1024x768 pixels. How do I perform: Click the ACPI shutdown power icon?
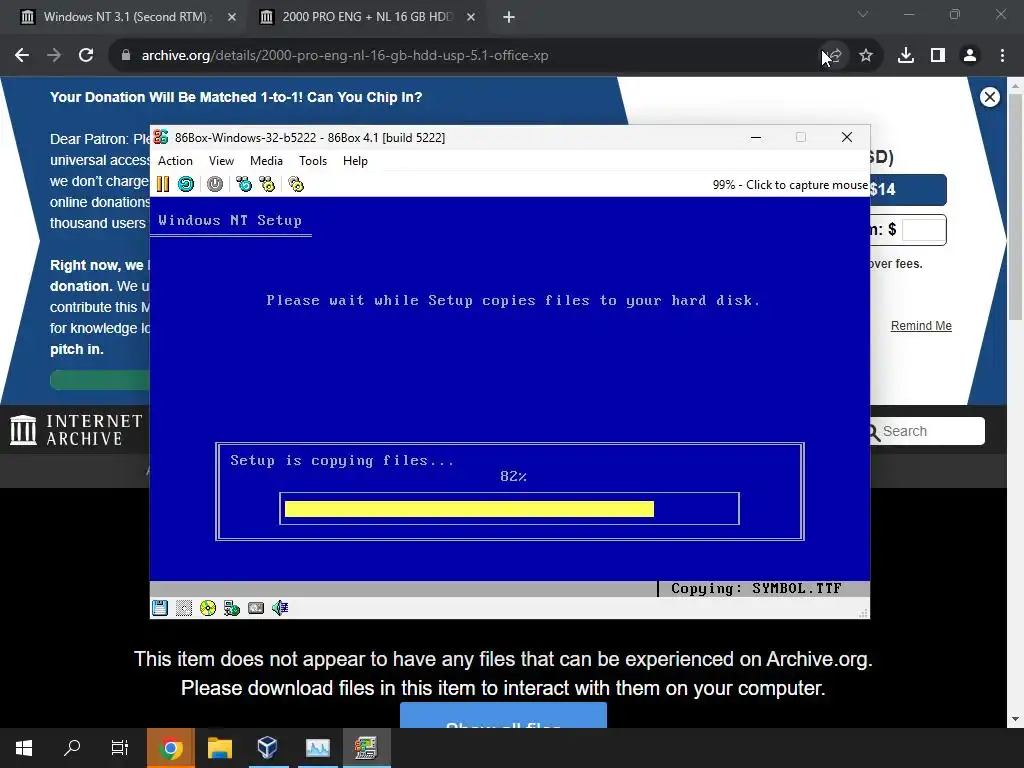(x=215, y=184)
